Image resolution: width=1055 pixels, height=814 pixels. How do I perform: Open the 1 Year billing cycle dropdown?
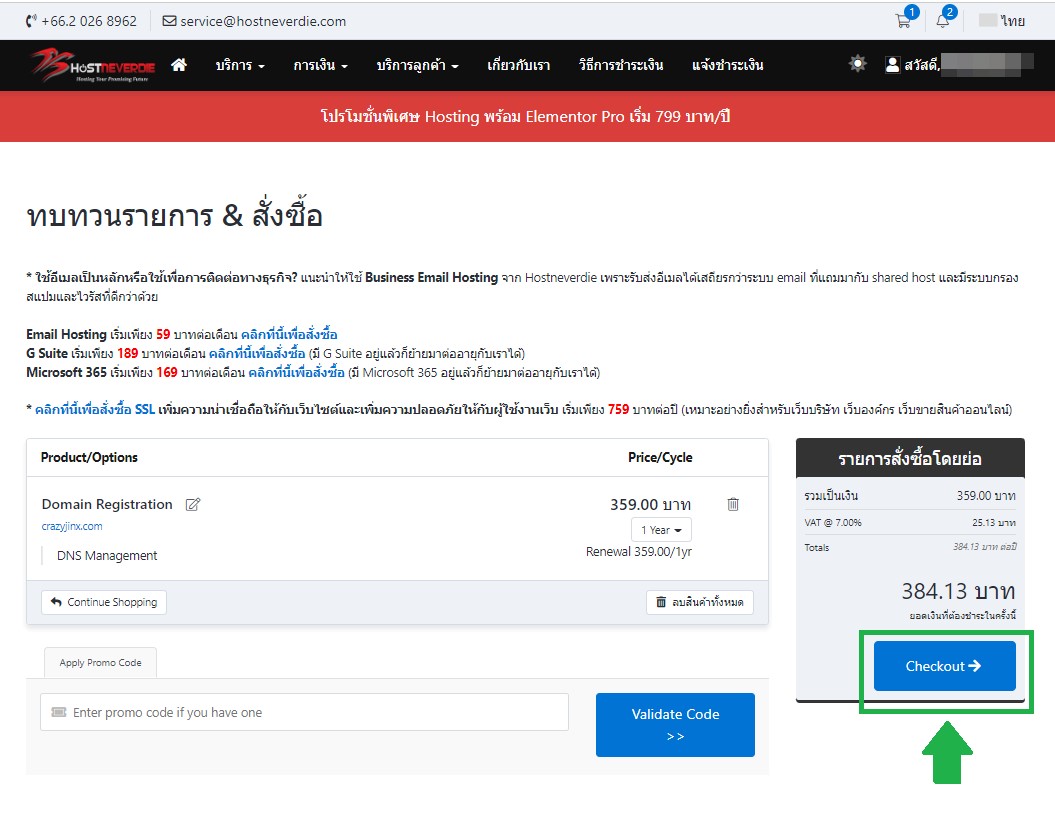coord(661,530)
